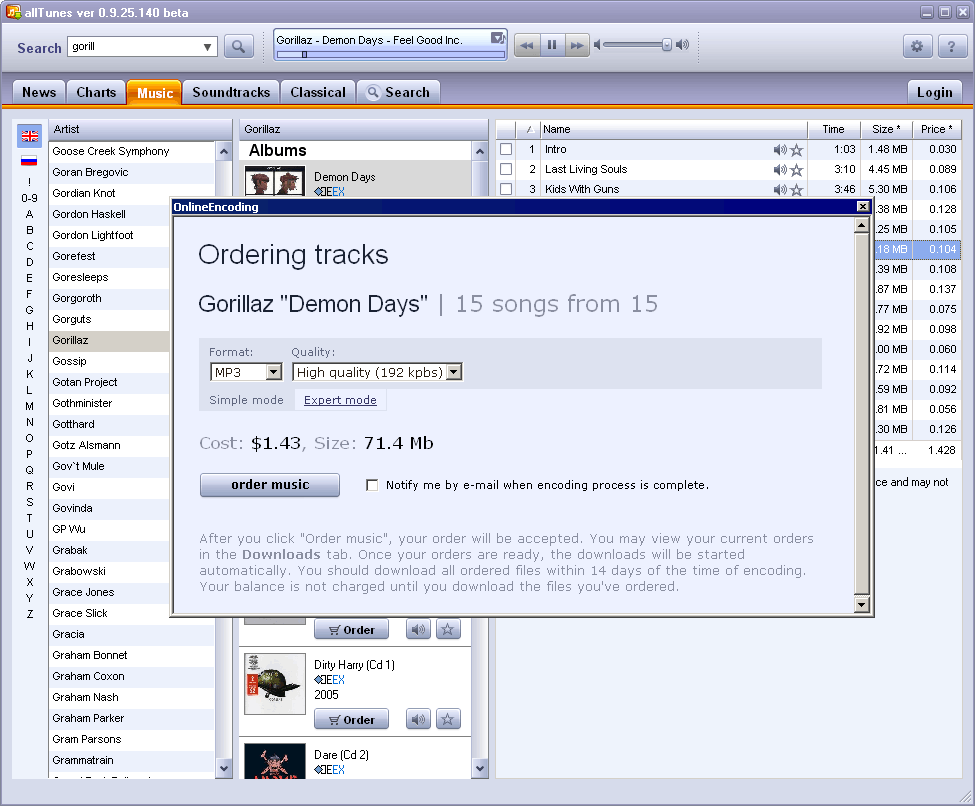Viewport: 975px width, 806px height.
Task: Open the News tab
Action: tap(39, 93)
